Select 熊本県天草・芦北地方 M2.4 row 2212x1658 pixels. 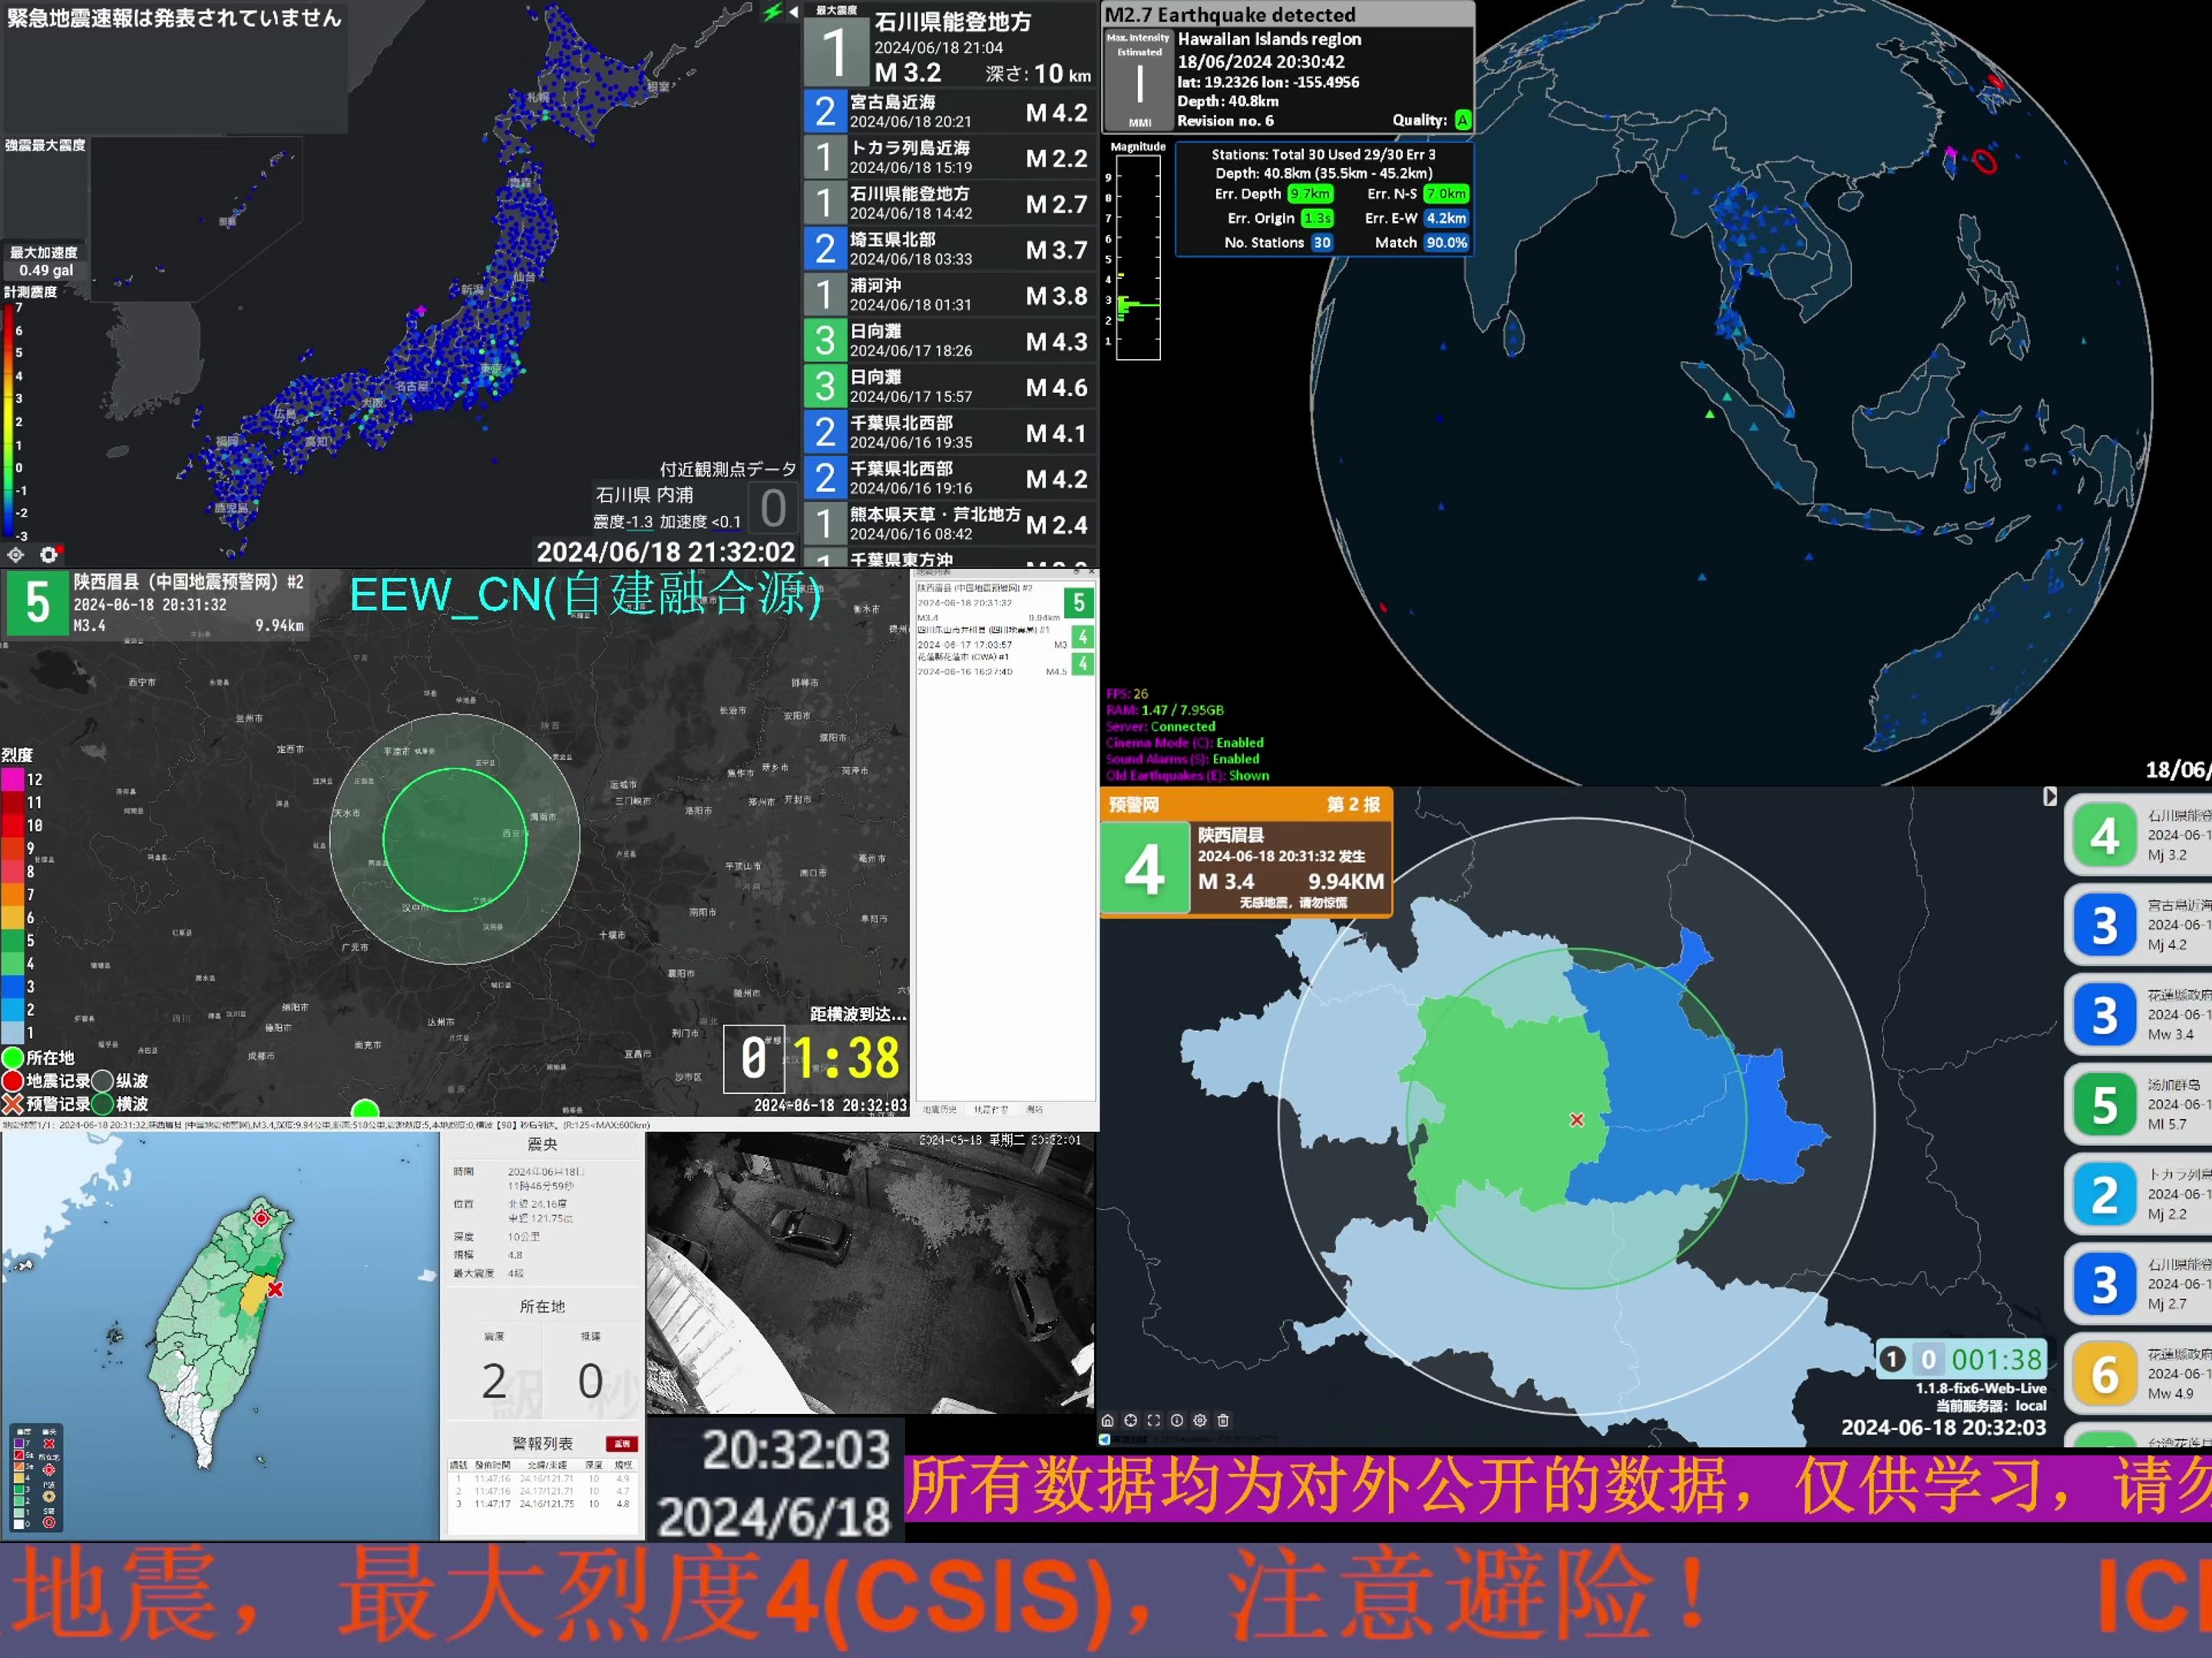[x=950, y=524]
